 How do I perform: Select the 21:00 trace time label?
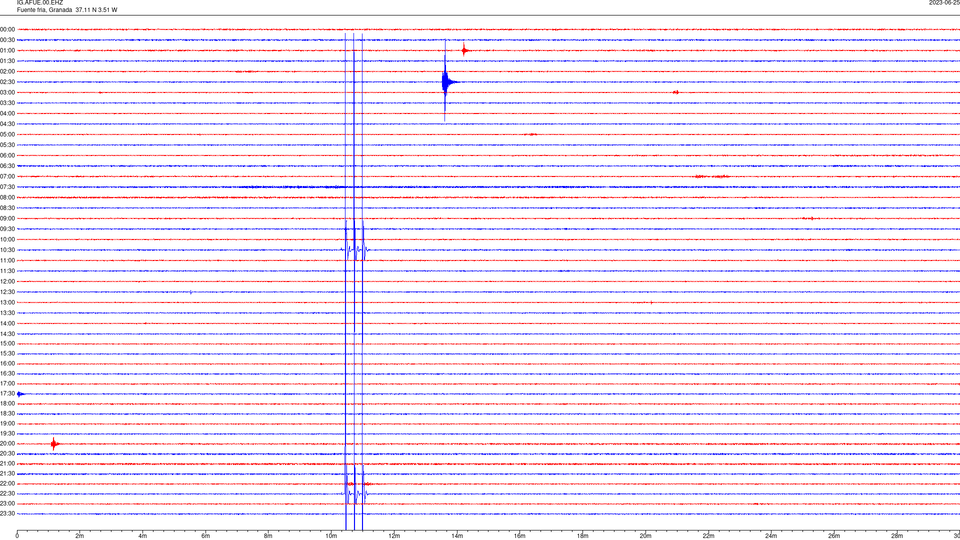click(x=7, y=463)
